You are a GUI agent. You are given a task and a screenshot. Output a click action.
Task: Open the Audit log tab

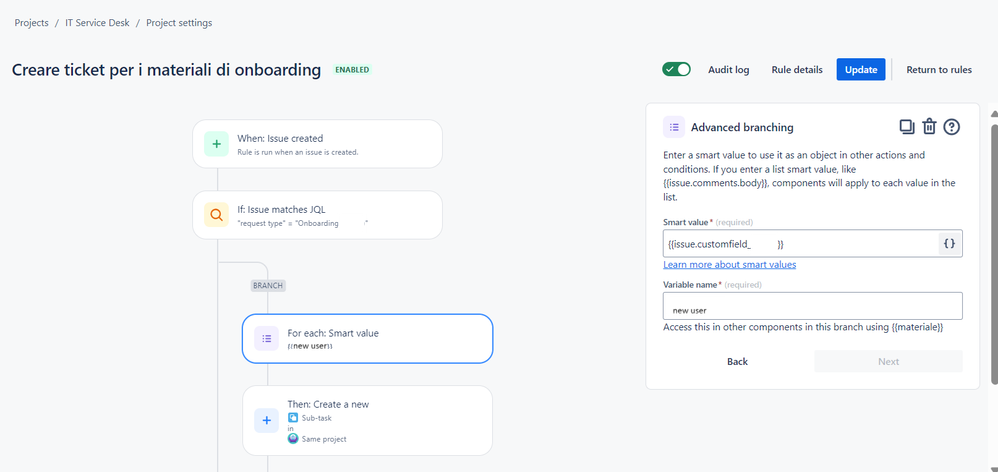[x=729, y=70]
